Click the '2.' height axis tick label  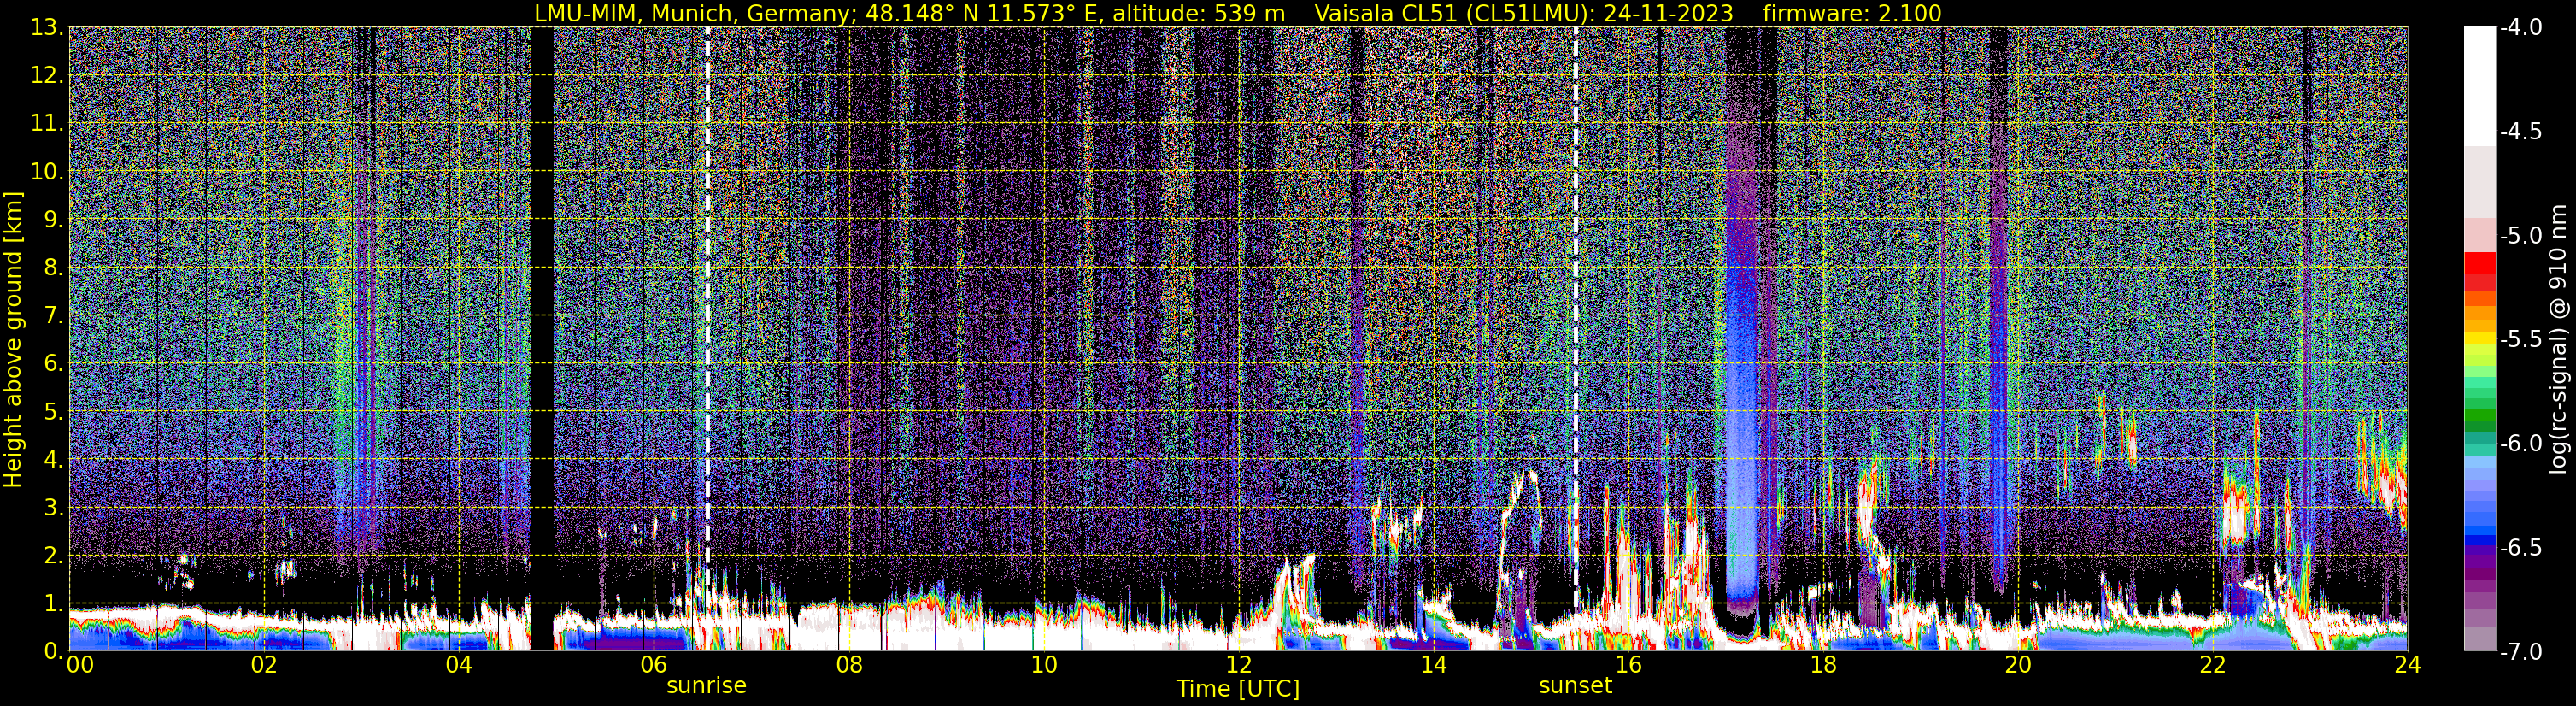point(53,556)
